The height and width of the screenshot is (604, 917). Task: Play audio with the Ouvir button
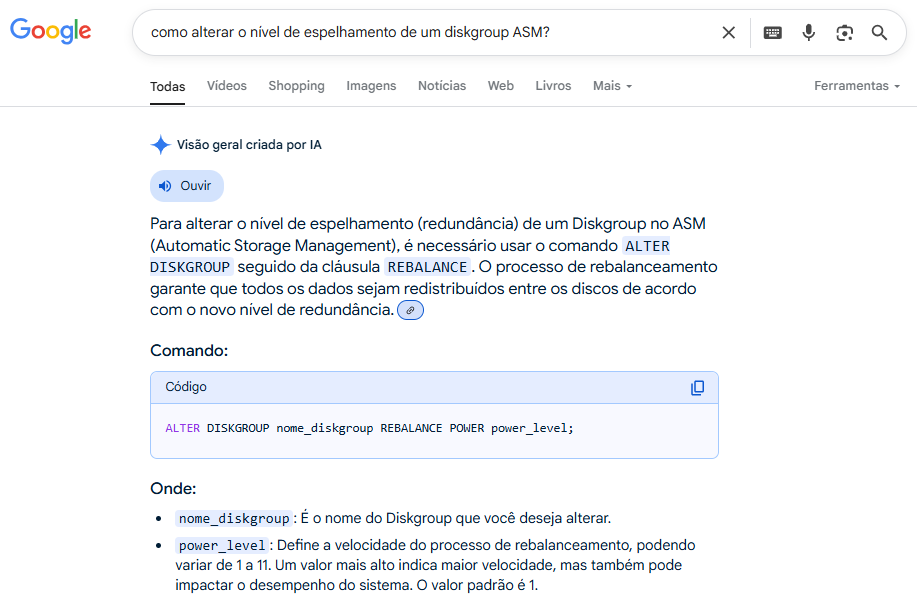[x=186, y=186]
